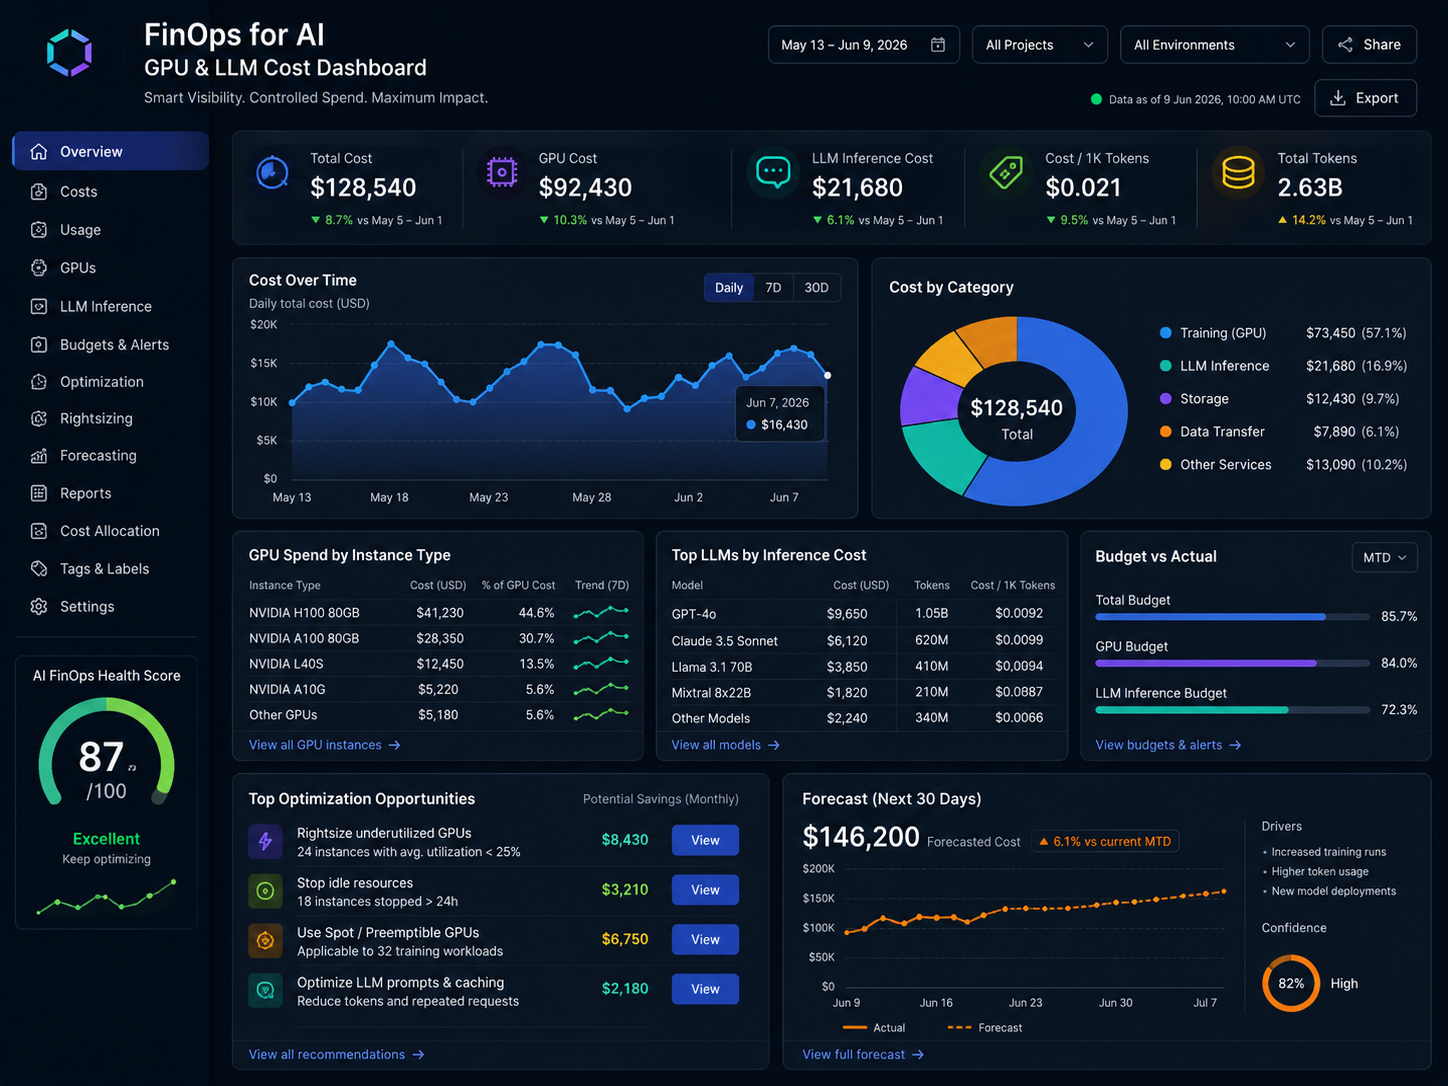The image size is (1448, 1086).
Task: Click the Share button
Action: click(x=1369, y=45)
